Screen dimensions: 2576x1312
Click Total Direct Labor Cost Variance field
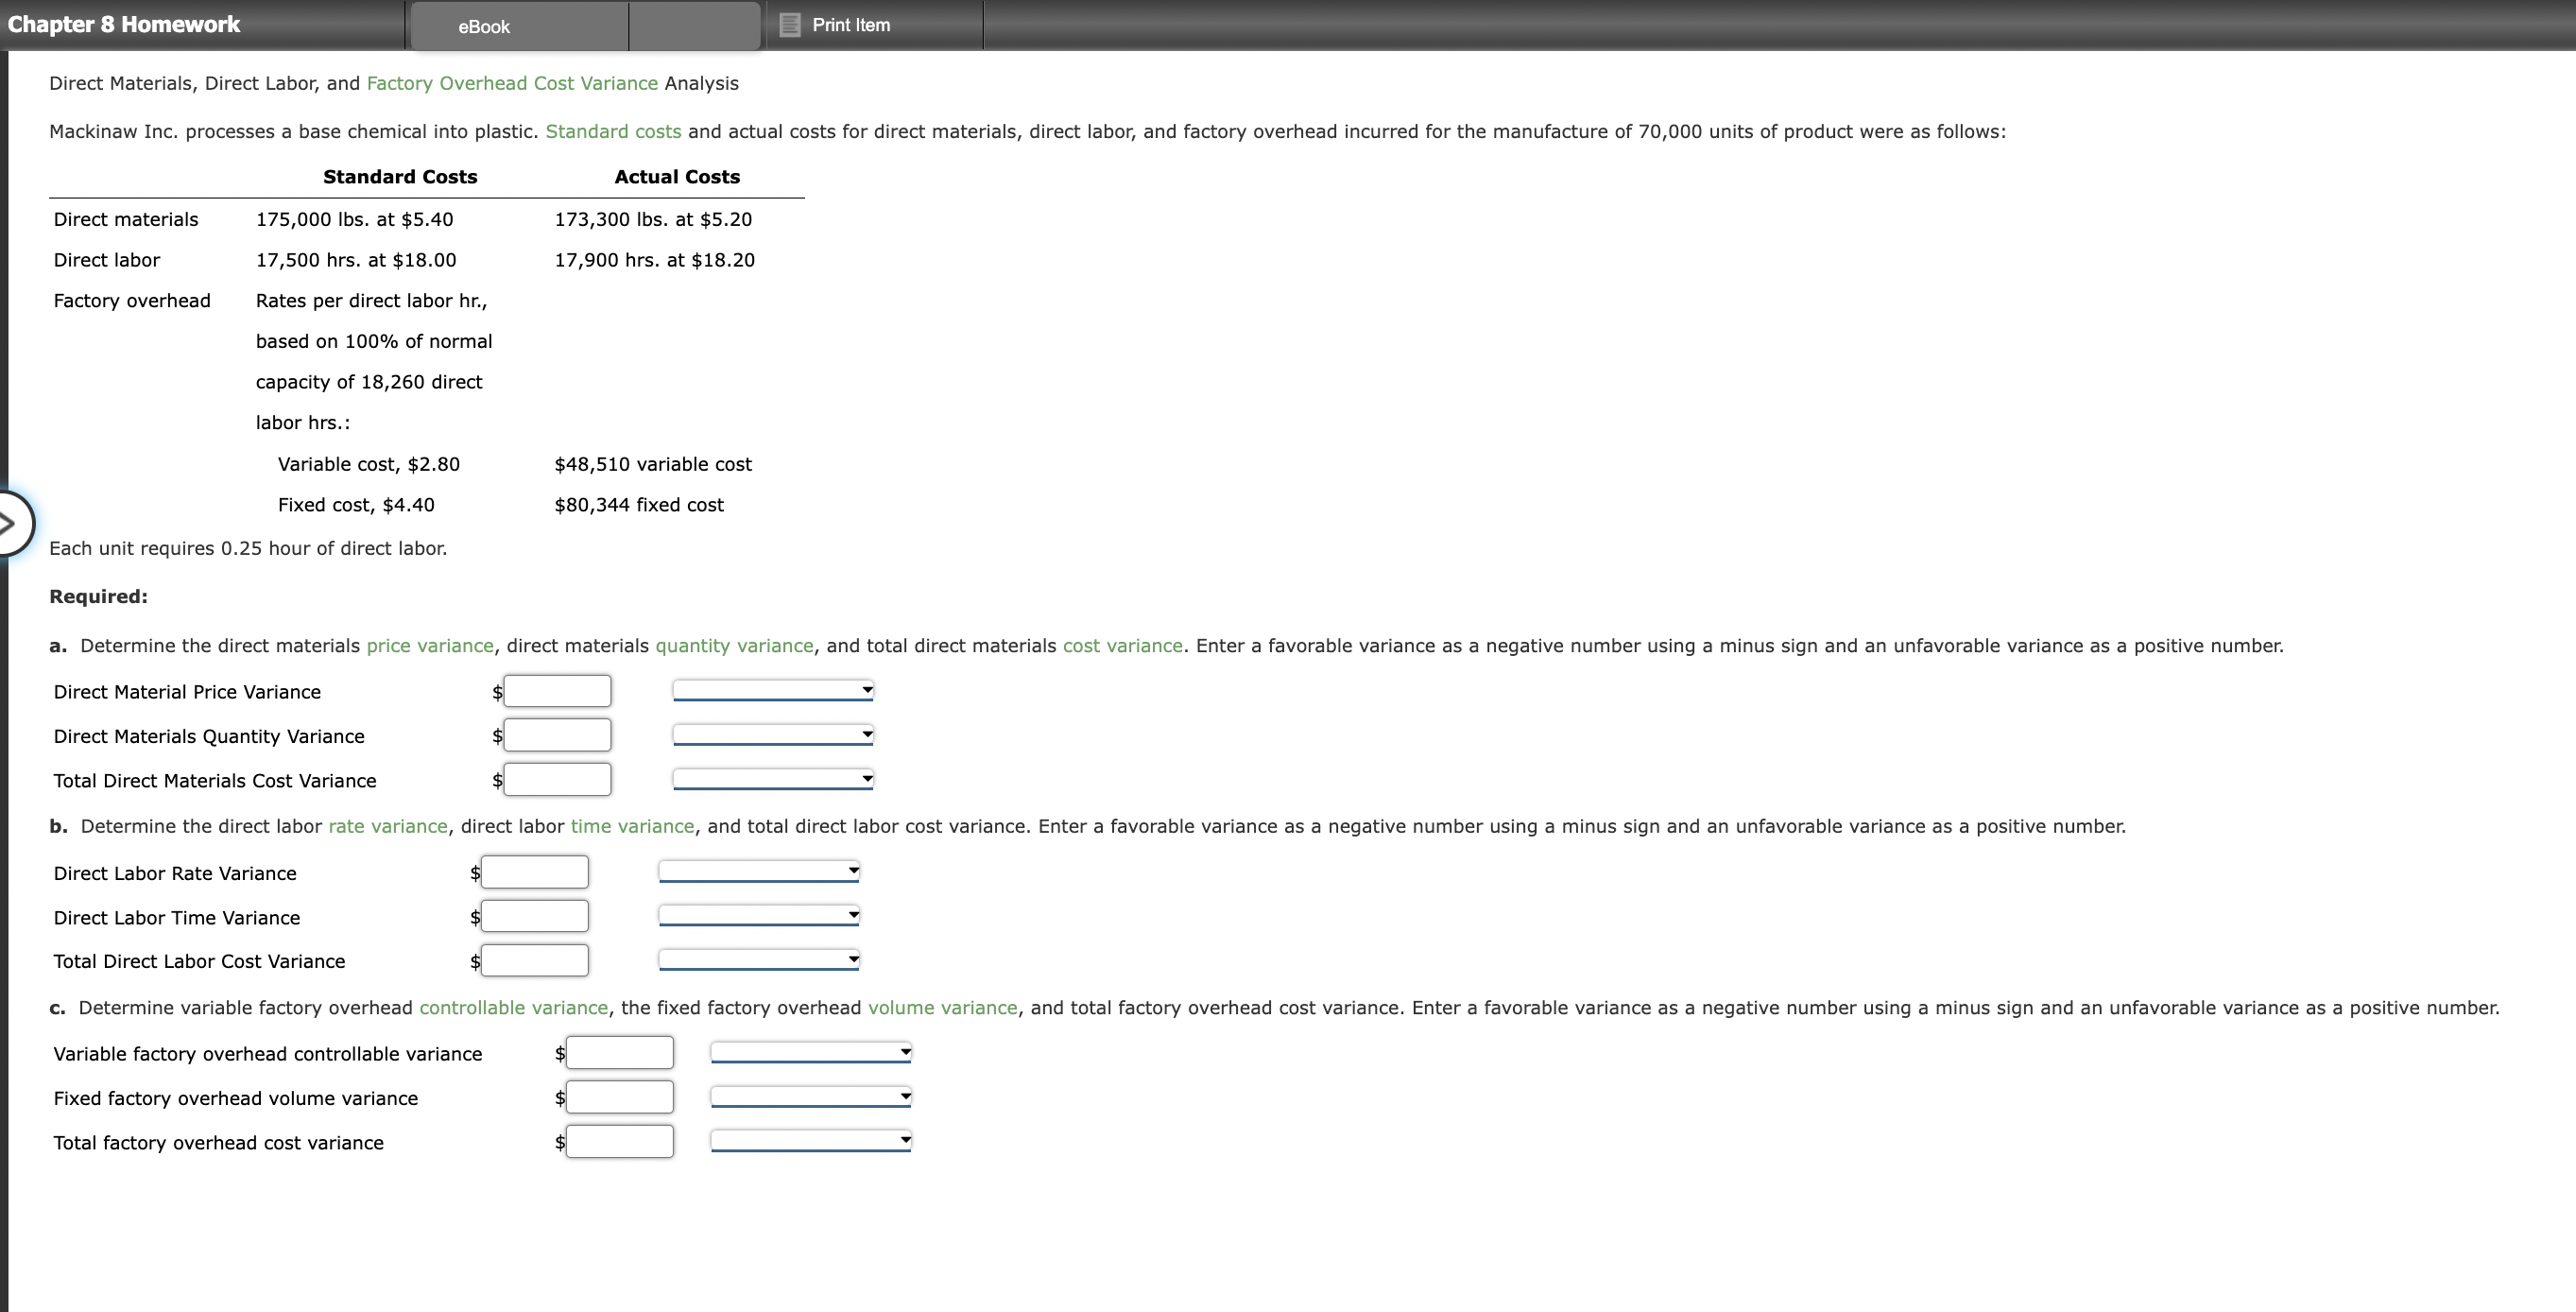pyautogui.click(x=534, y=961)
